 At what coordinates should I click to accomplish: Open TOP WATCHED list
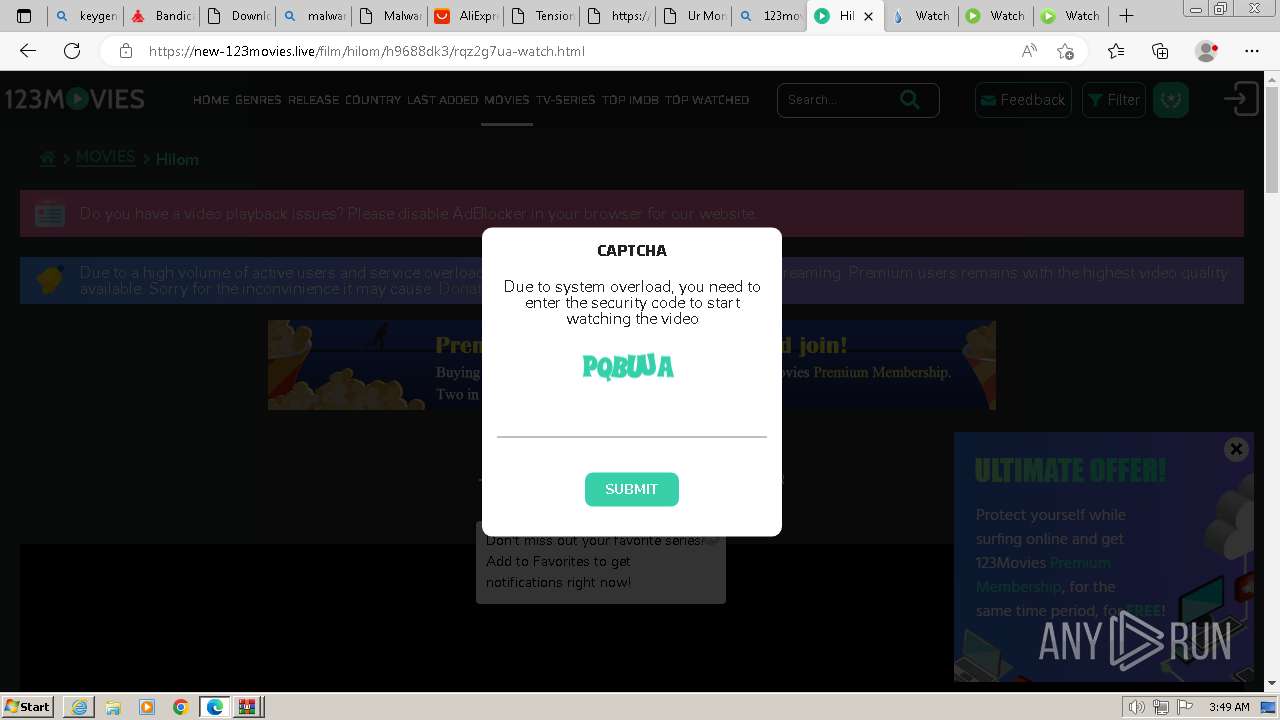point(707,100)
